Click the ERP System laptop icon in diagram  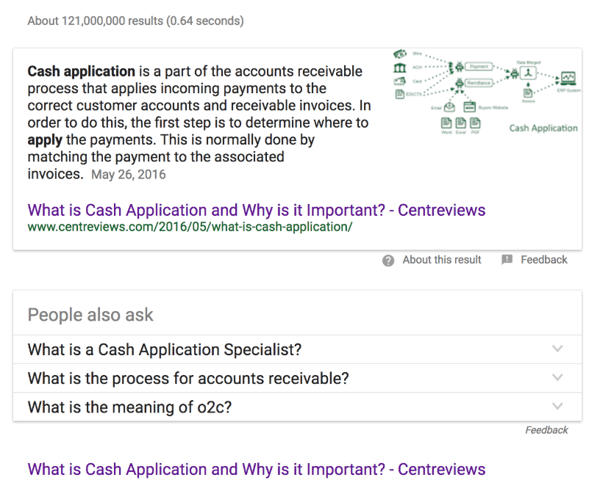(x=567, y=78)
